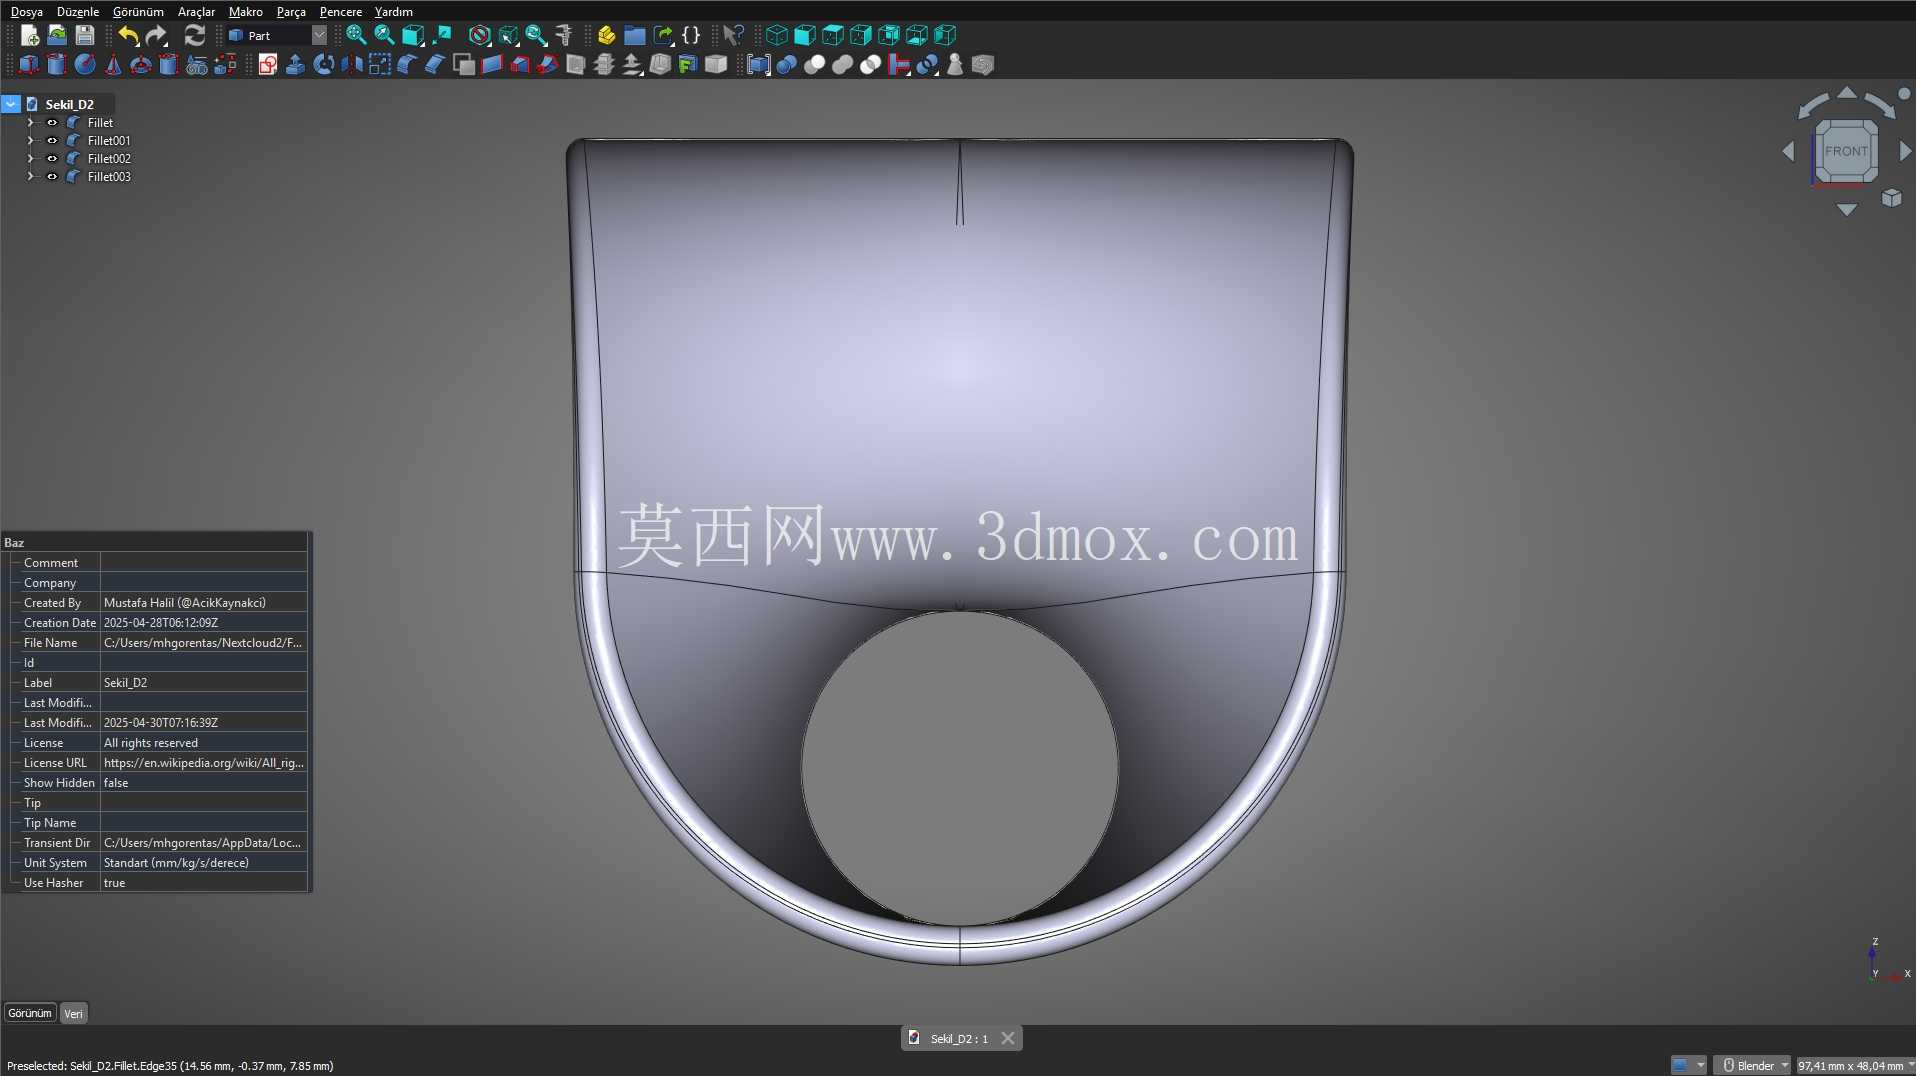Image resolution: width=1916 pixels, height=1076 pixels.
Task: Set isometric view from the toolbar
Action: 776,35
